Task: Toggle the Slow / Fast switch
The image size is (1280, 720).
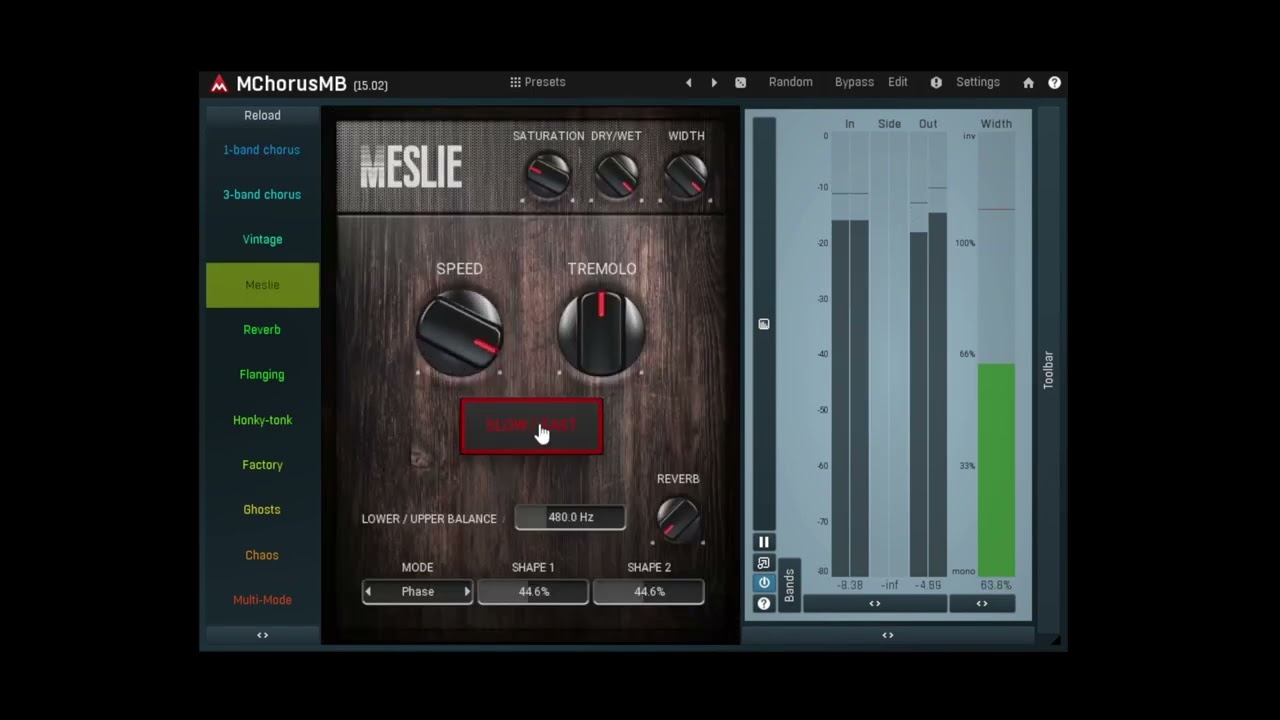Action: click(x=531, y=426)
